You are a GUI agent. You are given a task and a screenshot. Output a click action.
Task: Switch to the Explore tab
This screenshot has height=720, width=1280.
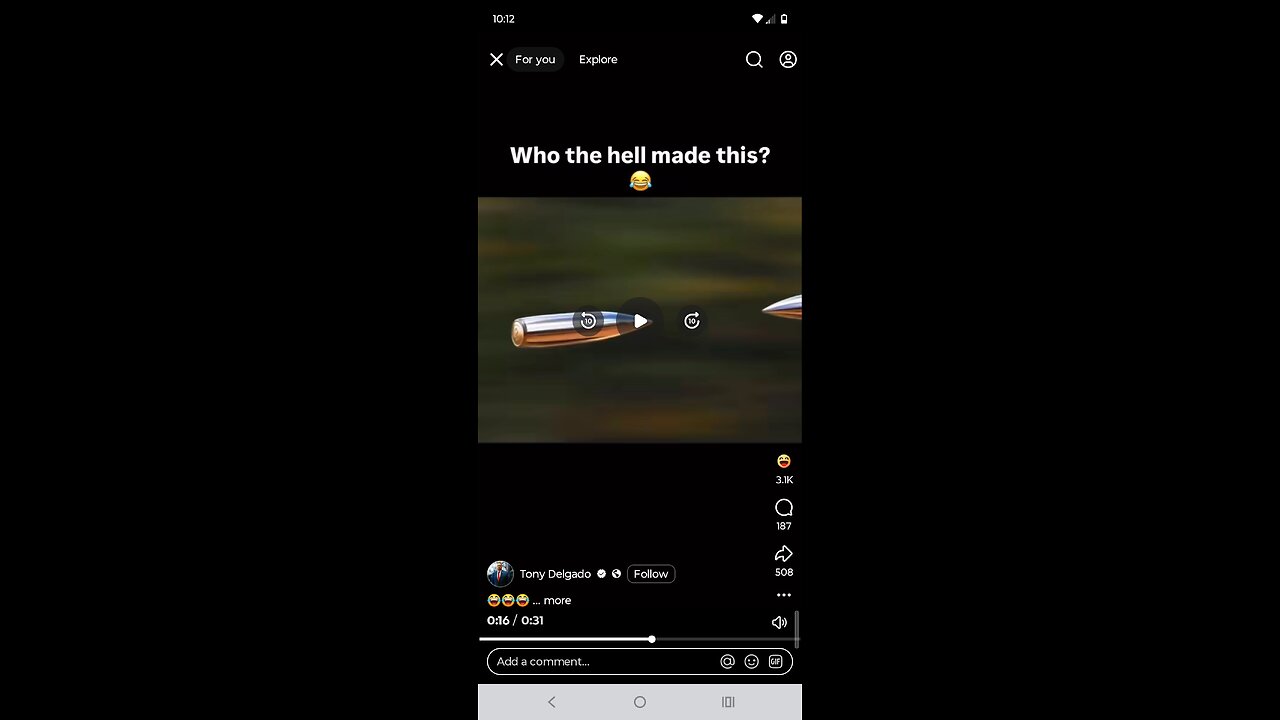pyautogui.click(x=598, y=60)
